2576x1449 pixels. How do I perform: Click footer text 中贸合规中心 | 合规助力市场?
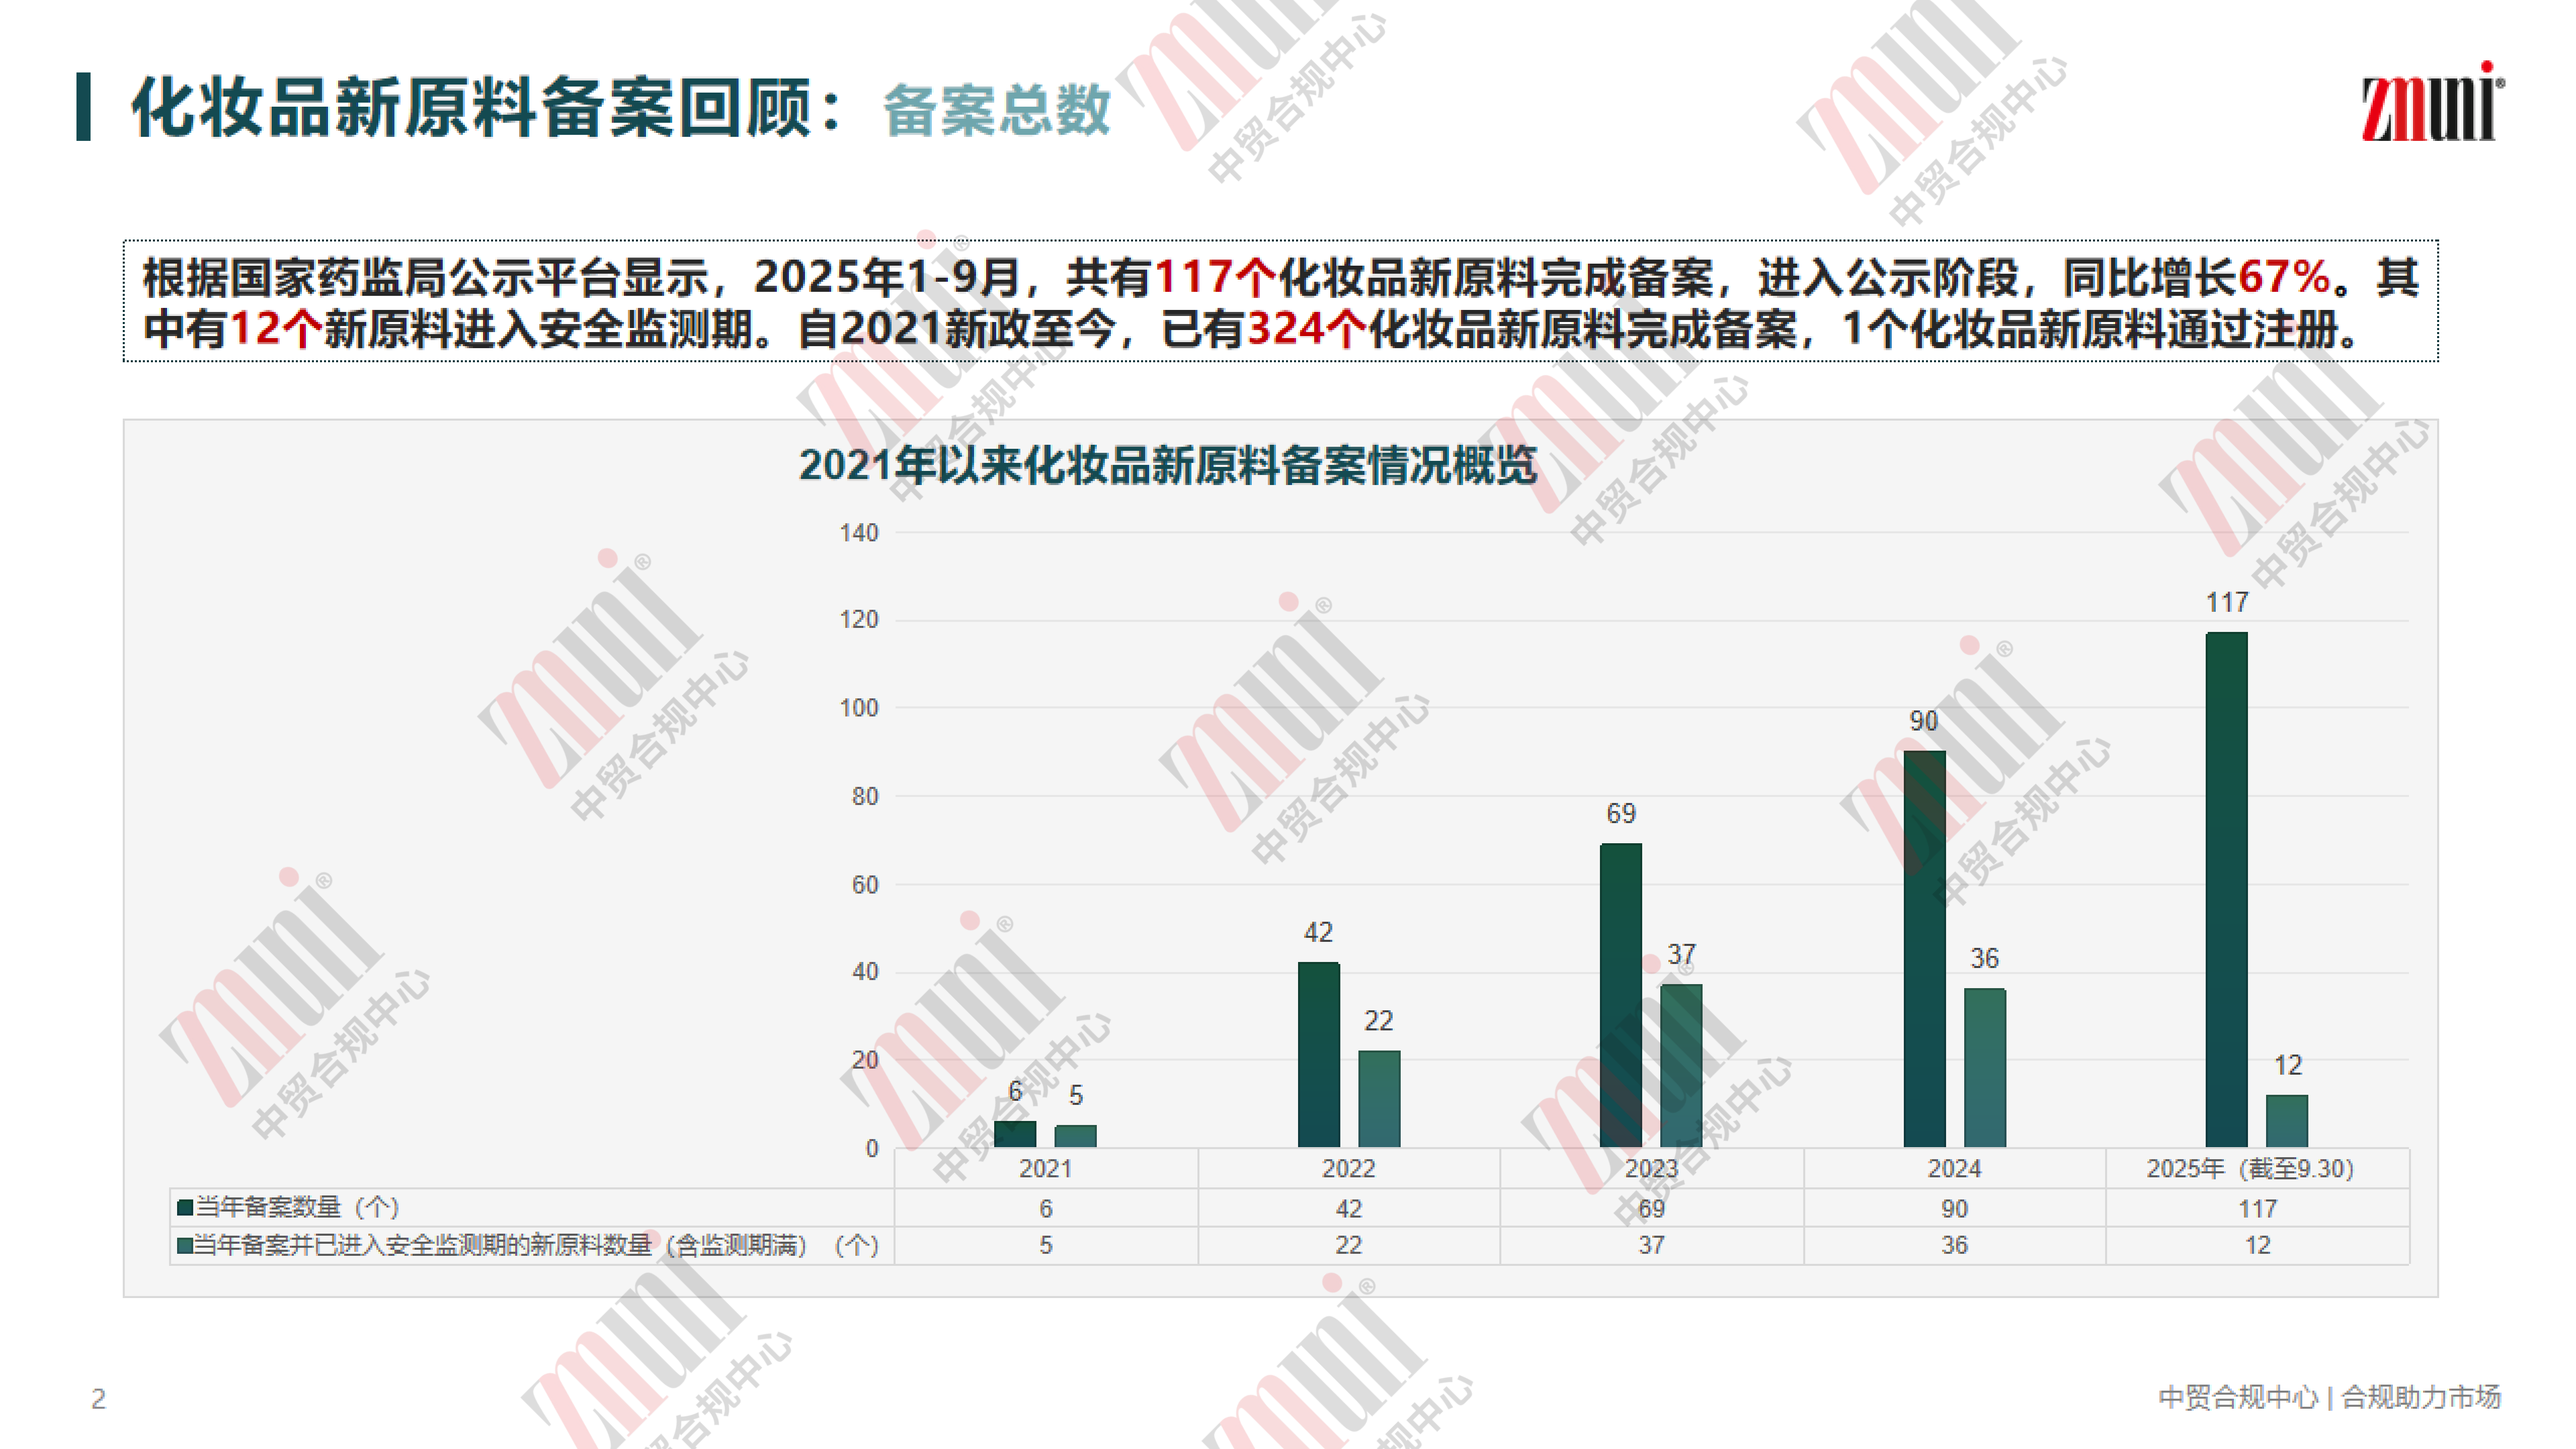pyautogui.click(x=2329, y=1397)
